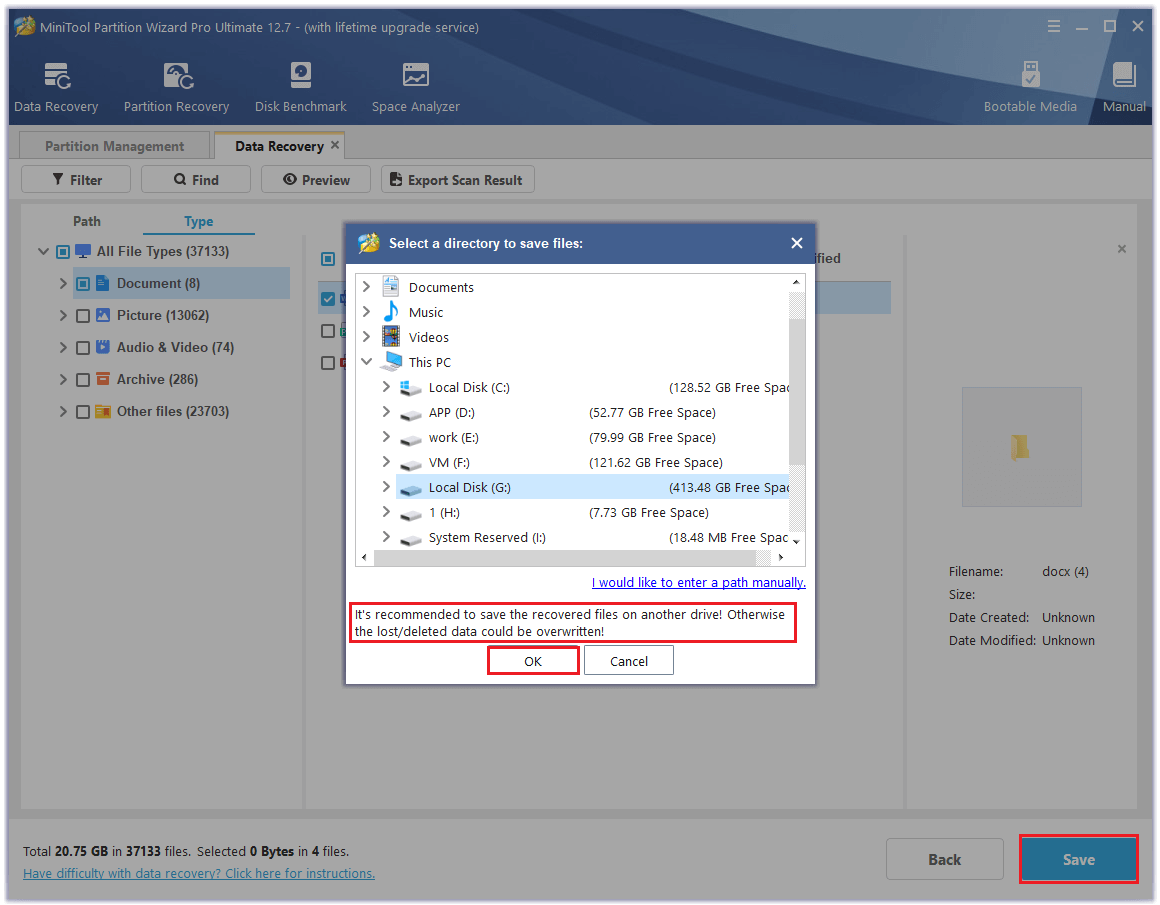Close the save directory dialog with X

tap(797, 243)
